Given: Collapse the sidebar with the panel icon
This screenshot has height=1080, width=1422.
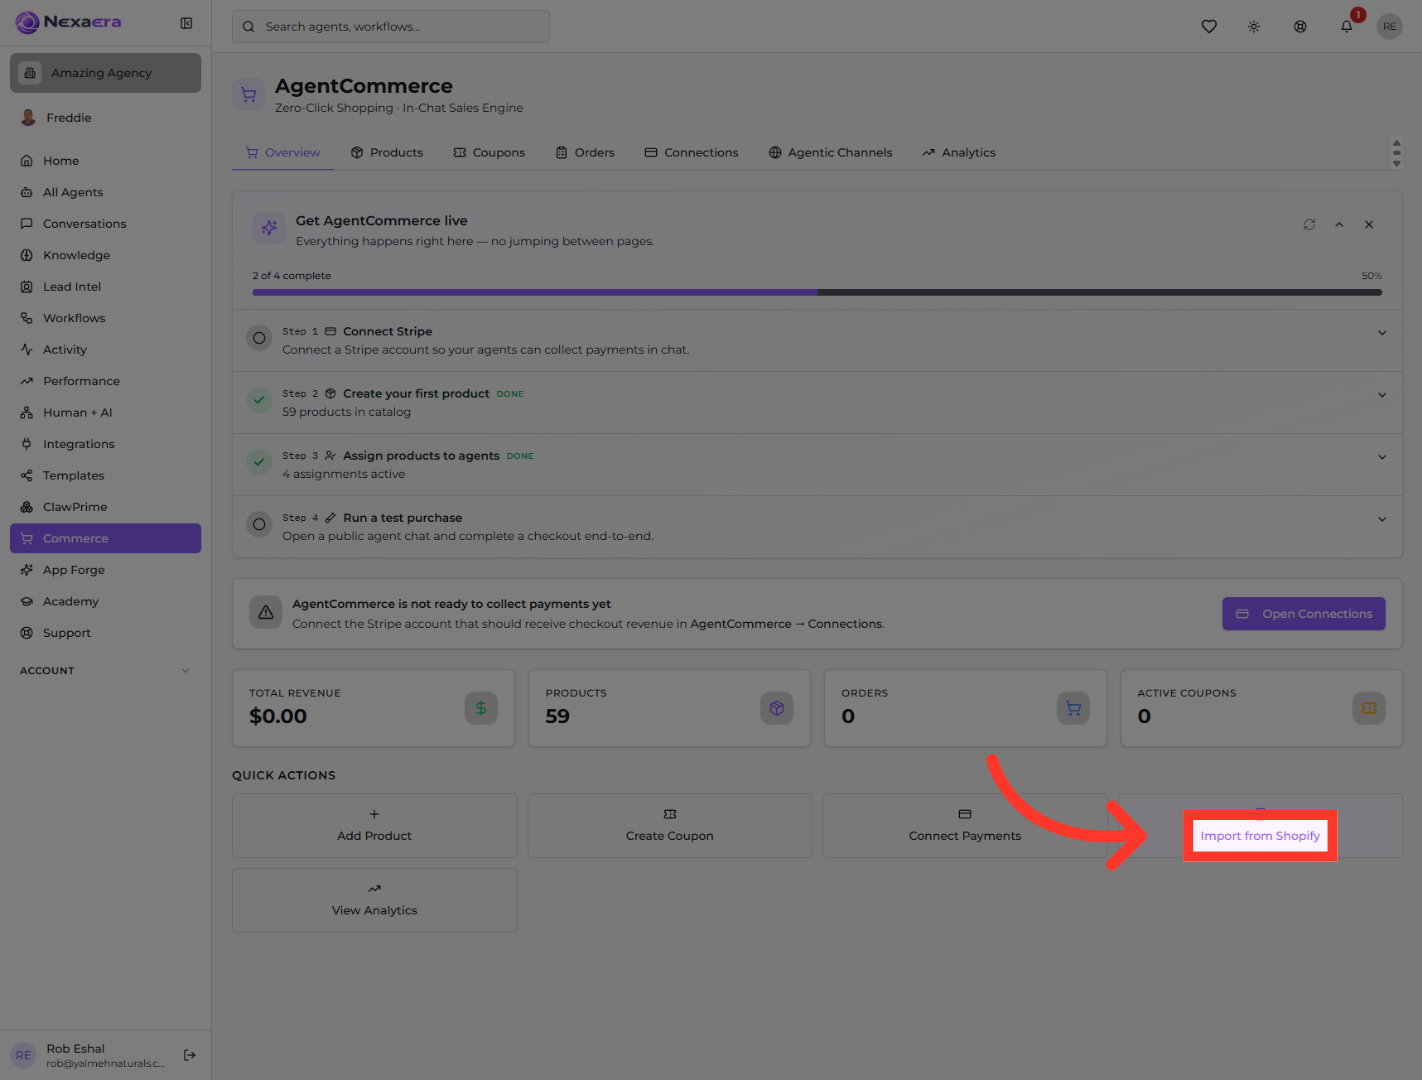Looking at the screenshot, I should pyautogui.click(x=186, y=23).
